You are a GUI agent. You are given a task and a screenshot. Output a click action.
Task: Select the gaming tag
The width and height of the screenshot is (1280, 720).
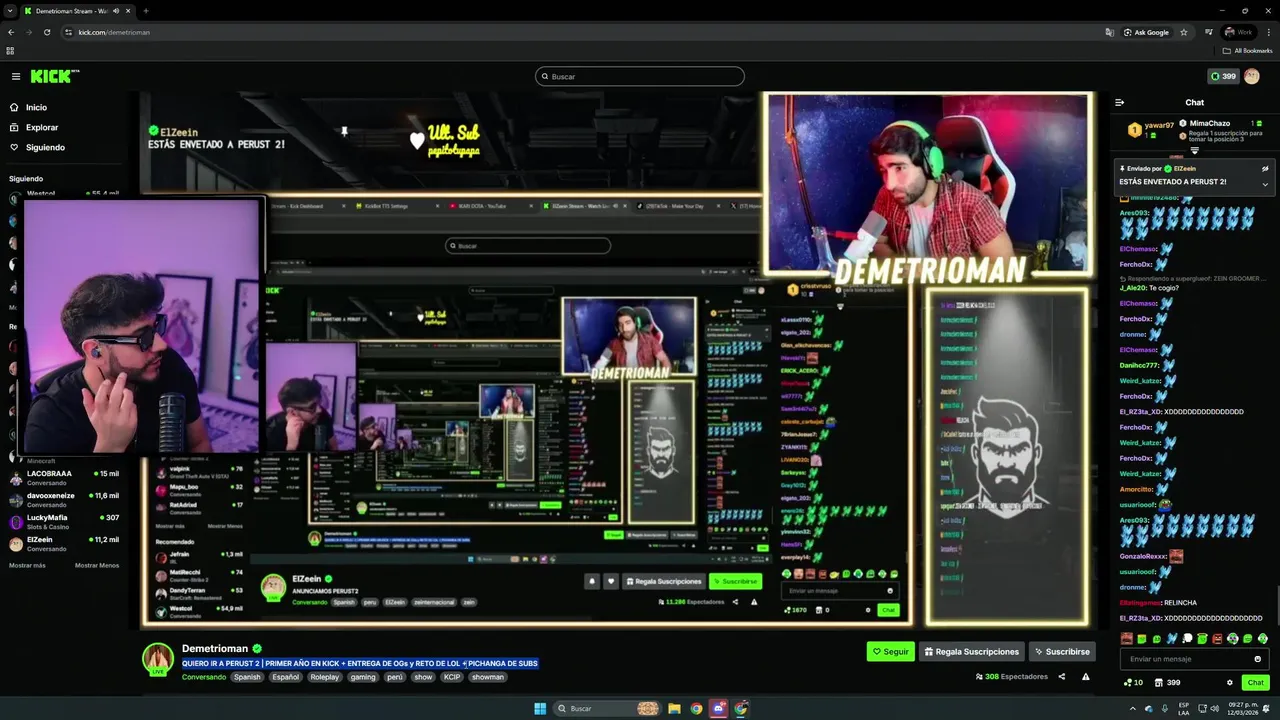point(363,677)
